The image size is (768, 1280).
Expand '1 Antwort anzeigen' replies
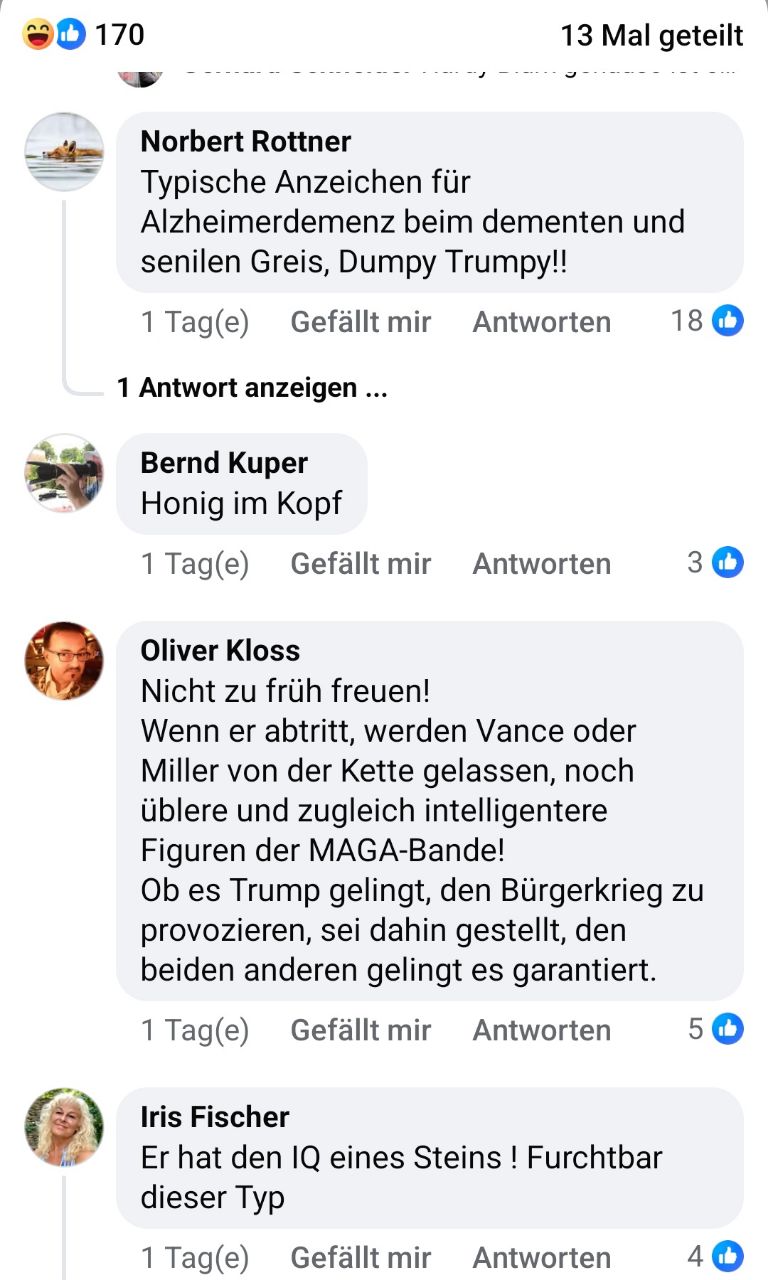252,388
